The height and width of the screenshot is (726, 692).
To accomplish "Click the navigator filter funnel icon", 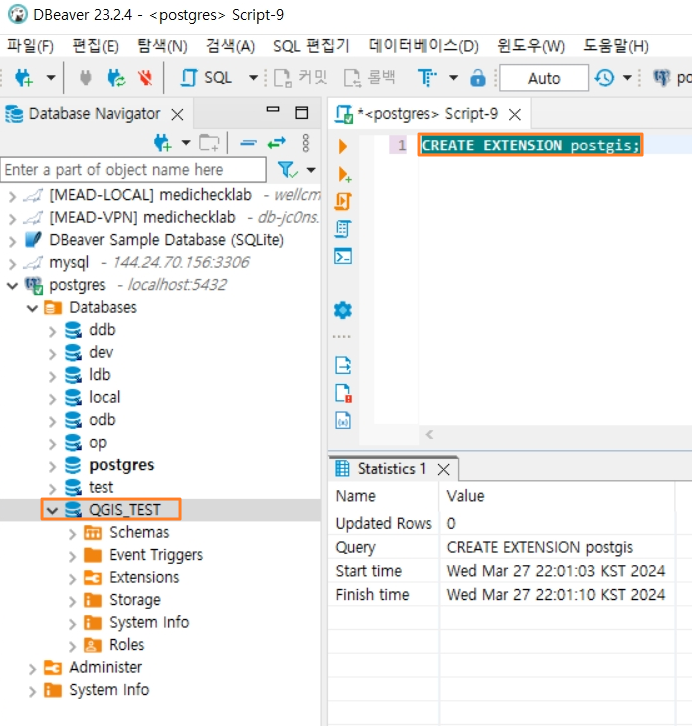I will 287,170.
